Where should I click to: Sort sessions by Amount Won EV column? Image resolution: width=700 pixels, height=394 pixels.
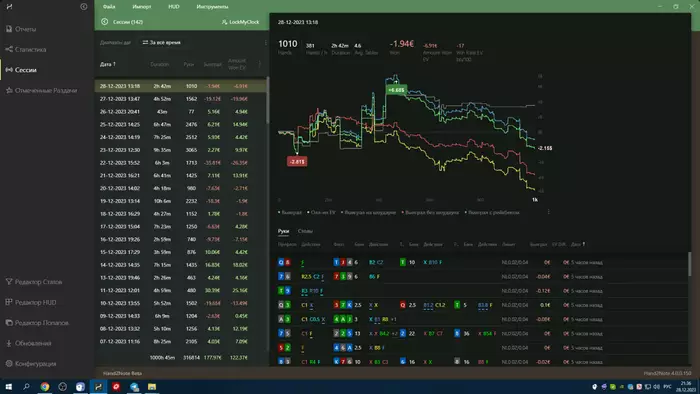[237, 64]
